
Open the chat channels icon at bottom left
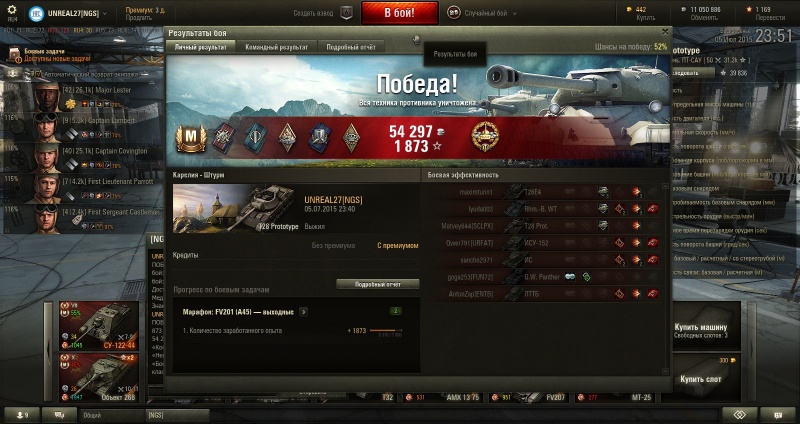pyautogui.click(x=59, y=415)
